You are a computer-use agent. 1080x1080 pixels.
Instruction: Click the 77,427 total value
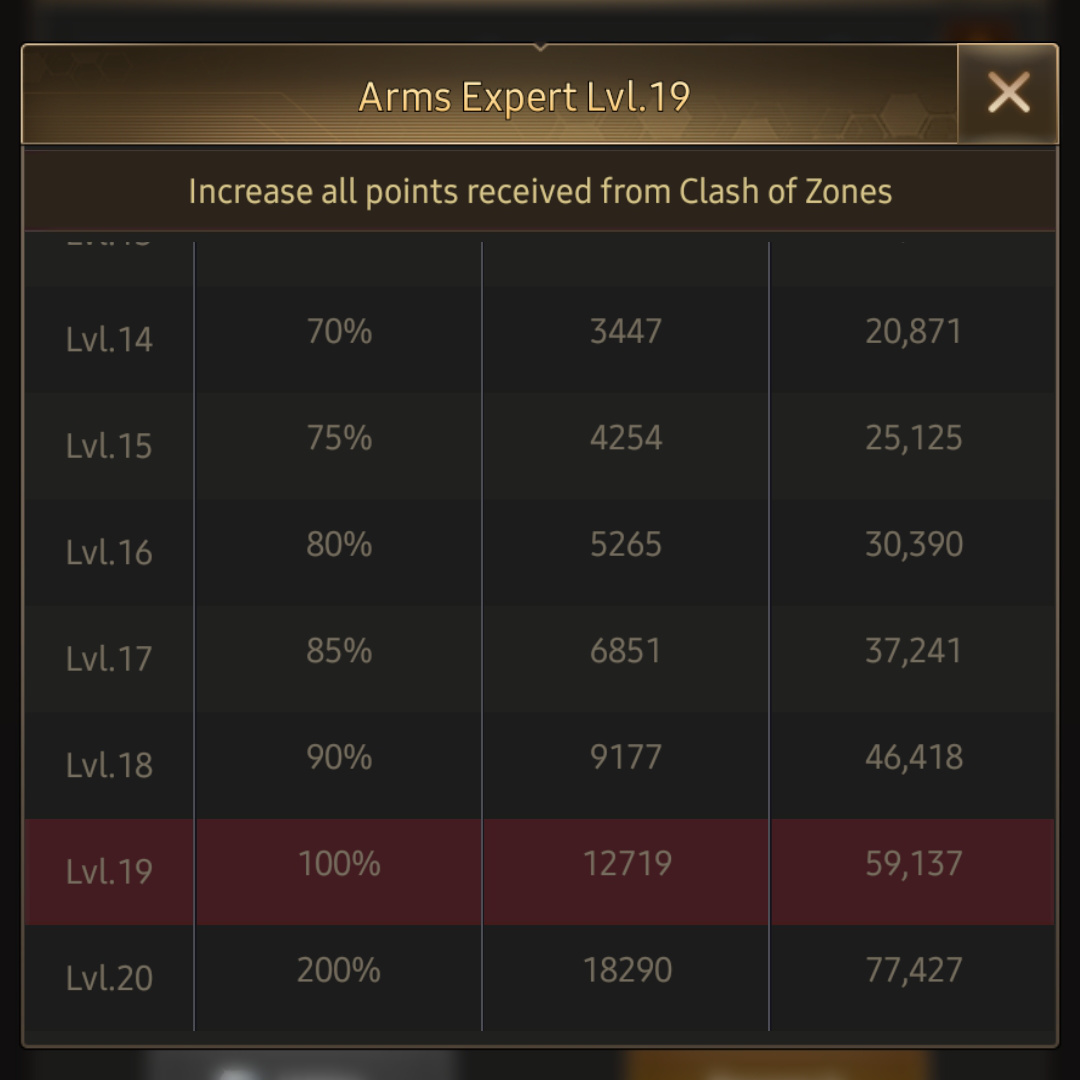pyautogui.click(x=913, y=970)
